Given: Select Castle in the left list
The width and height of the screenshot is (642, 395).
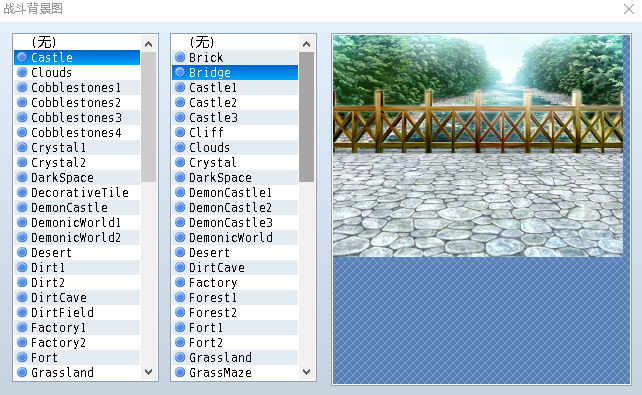Looking at the screenshot, I should 77,57.
